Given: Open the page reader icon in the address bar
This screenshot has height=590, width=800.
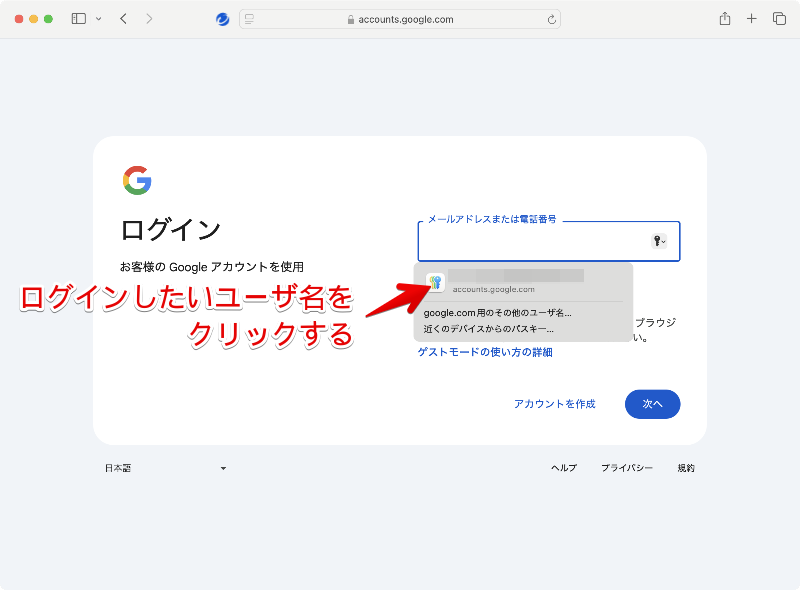Looking at the screenshot, I should tap(249, 19).
